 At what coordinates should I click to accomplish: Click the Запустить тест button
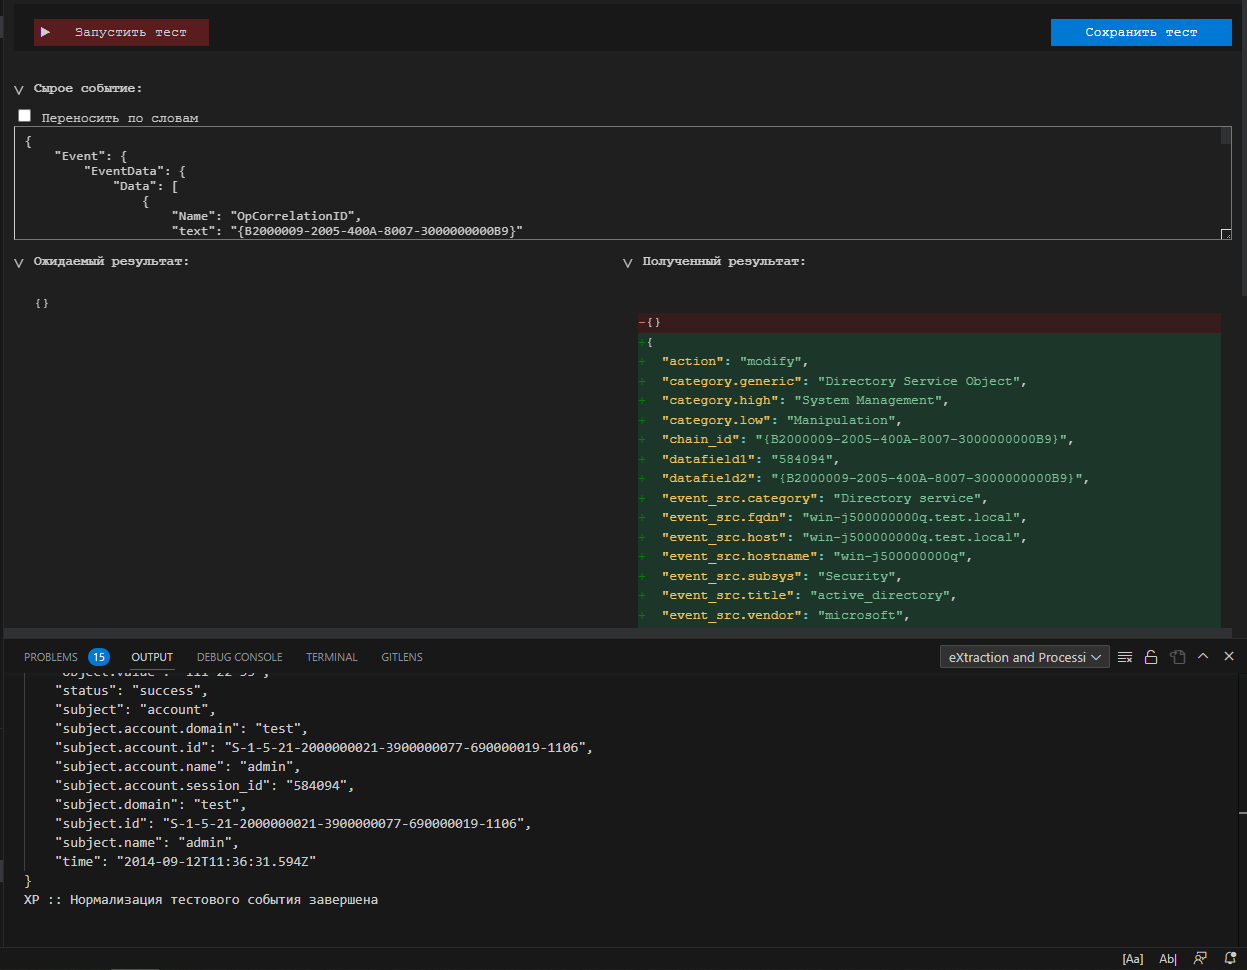tap(120, 32)
